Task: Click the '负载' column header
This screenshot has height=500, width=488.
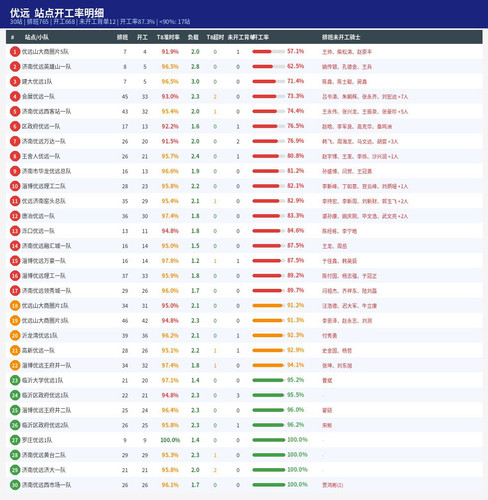Action: [x=193, y=37]
